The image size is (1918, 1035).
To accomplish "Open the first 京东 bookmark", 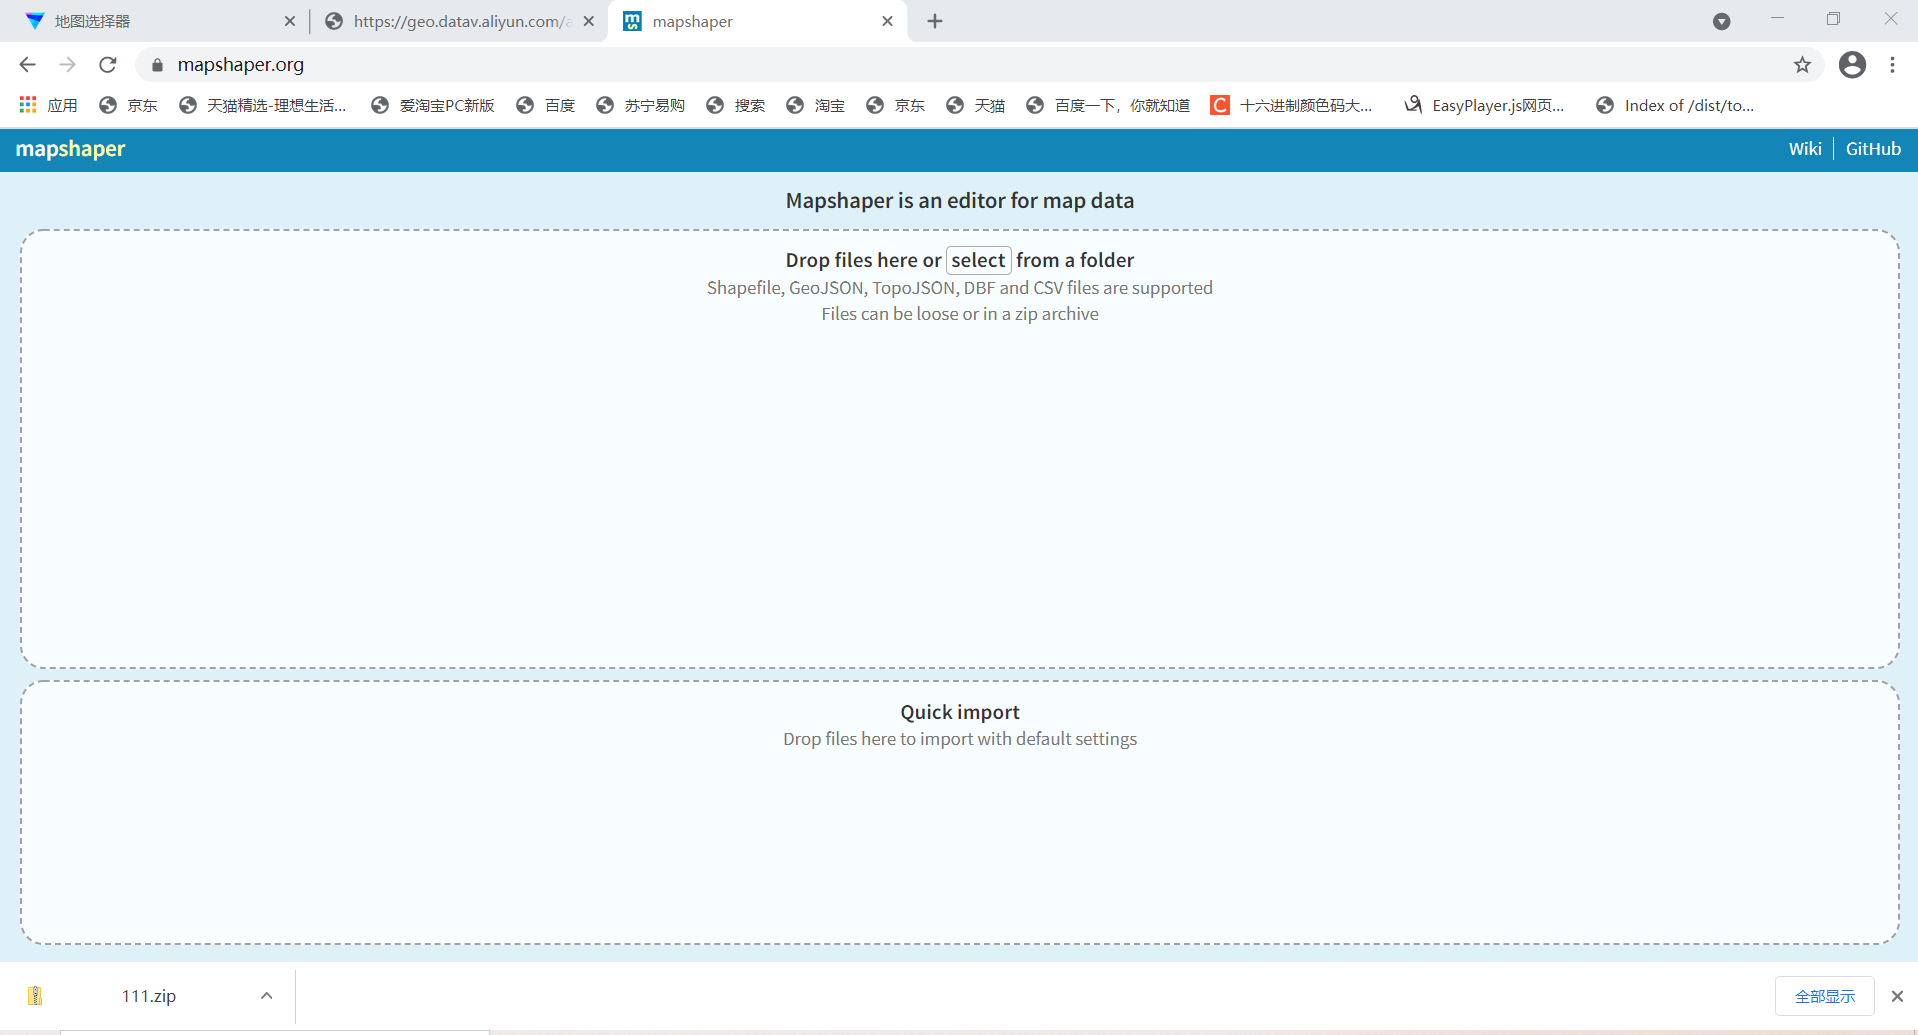I will [x=128, y=105].
